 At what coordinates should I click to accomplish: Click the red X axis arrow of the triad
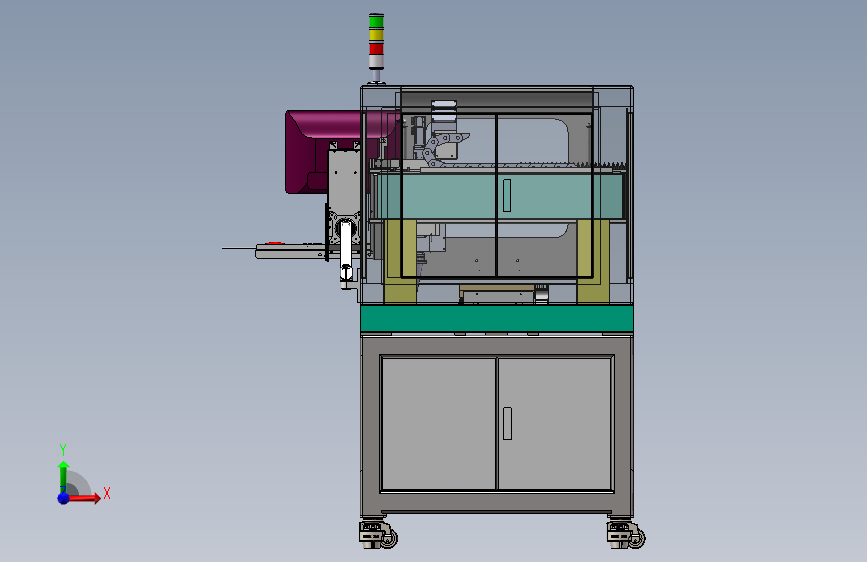[84, 498]
